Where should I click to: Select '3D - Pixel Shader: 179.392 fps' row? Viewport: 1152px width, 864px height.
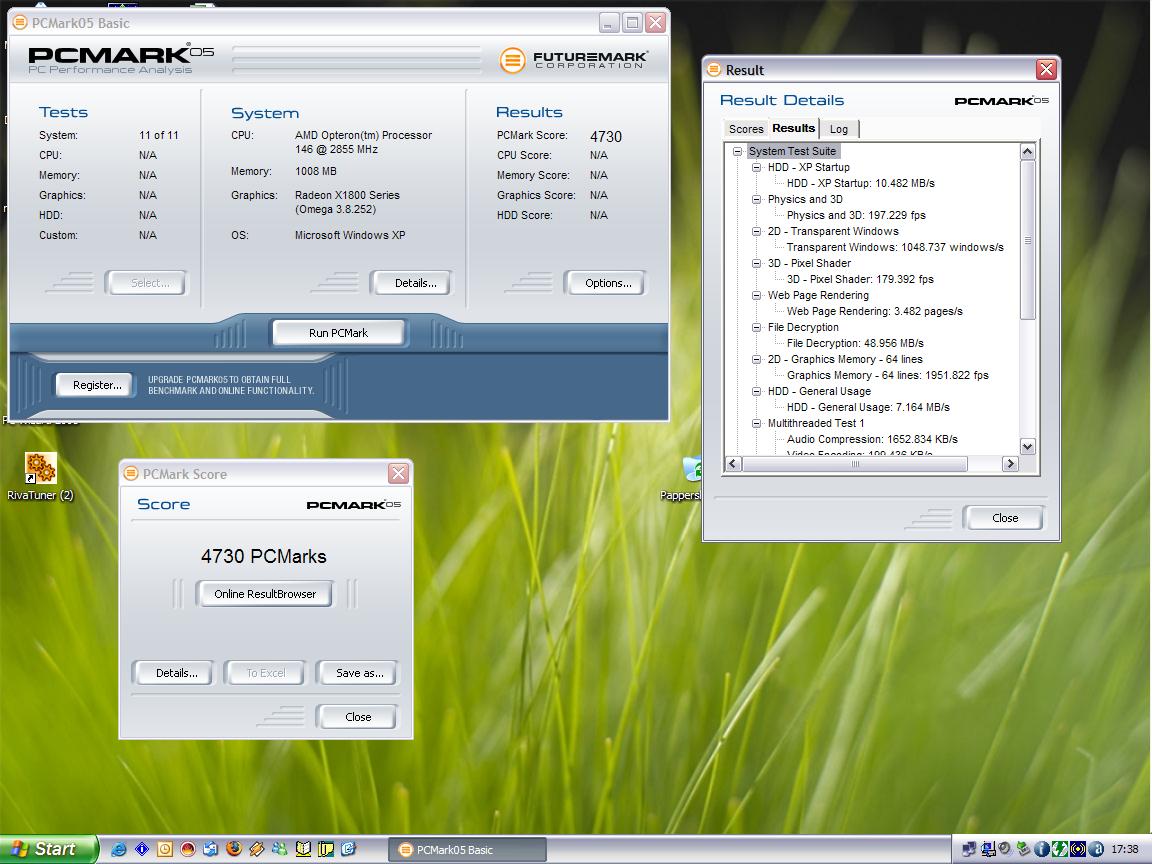tap(860, 279)
